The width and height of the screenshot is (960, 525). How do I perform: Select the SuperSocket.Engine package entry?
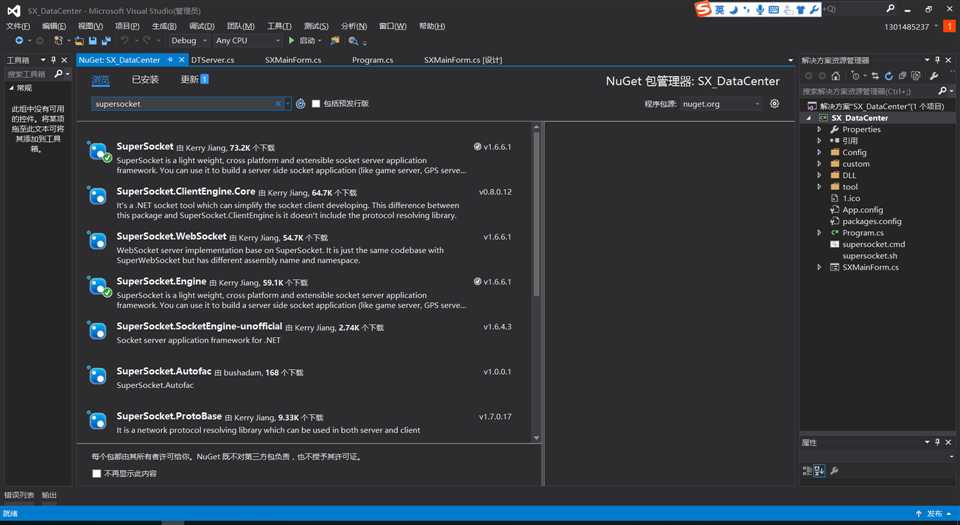click(x=307, y=293)
